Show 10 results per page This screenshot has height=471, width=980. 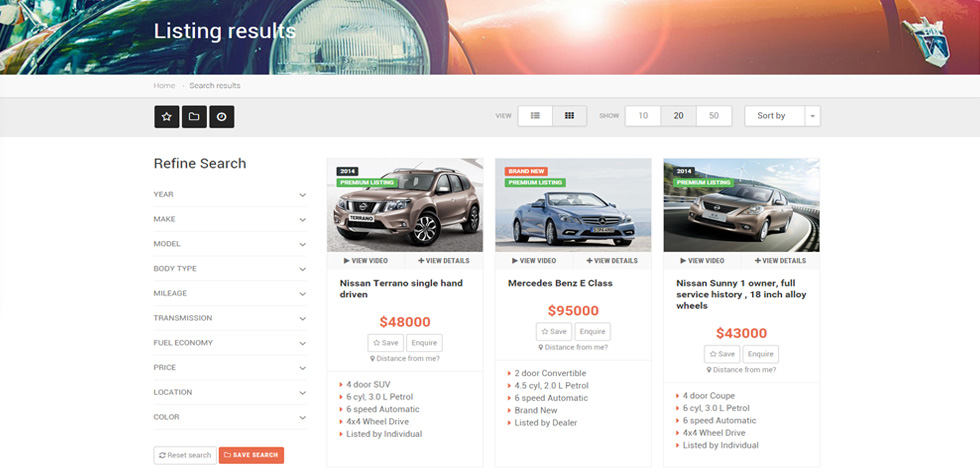click(x=643, y=116)
